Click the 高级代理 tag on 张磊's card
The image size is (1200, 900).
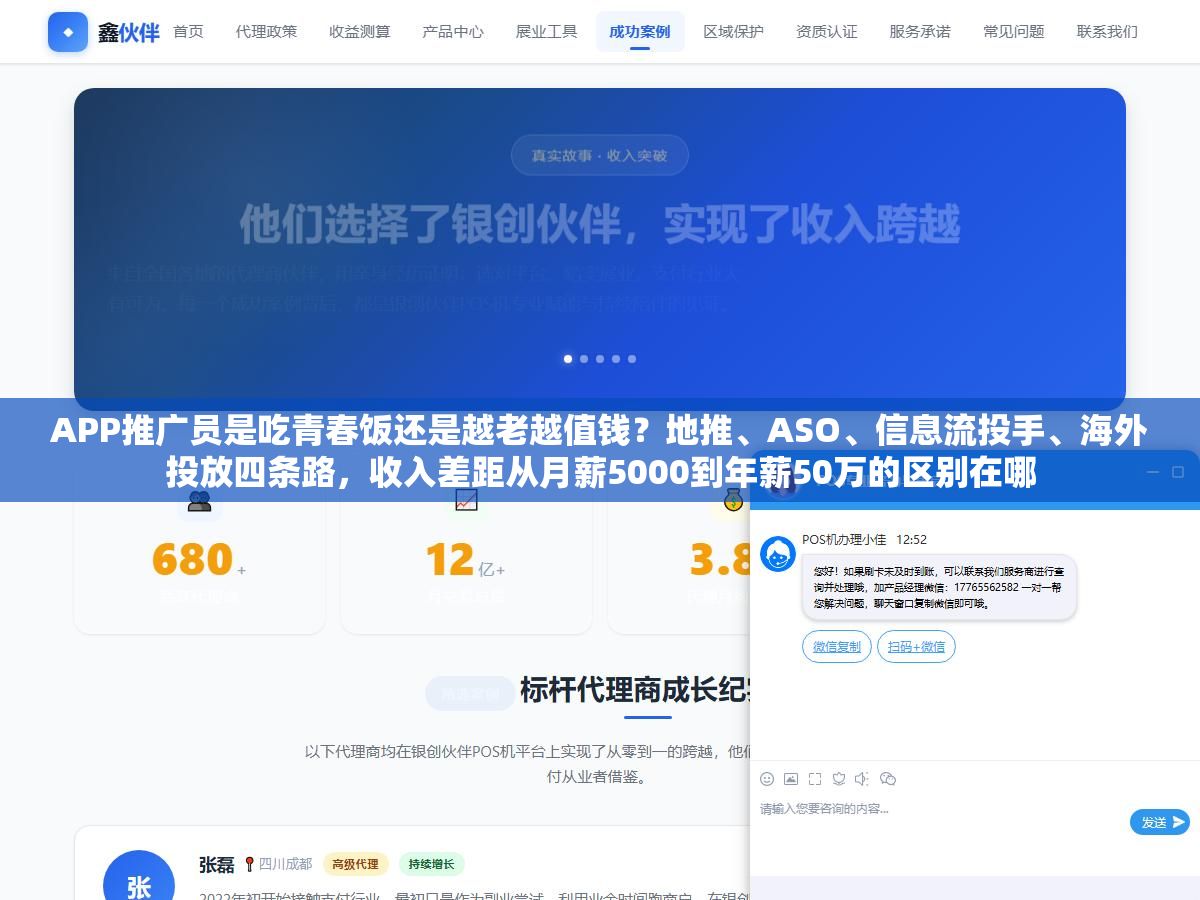(x=355, y=864)
